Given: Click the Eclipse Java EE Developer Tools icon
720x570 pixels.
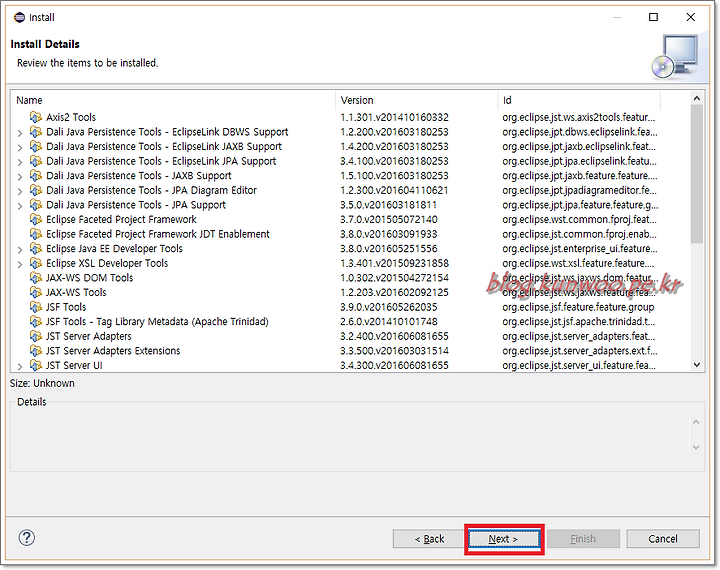Looking at the screenshot, I should [36, 248].
